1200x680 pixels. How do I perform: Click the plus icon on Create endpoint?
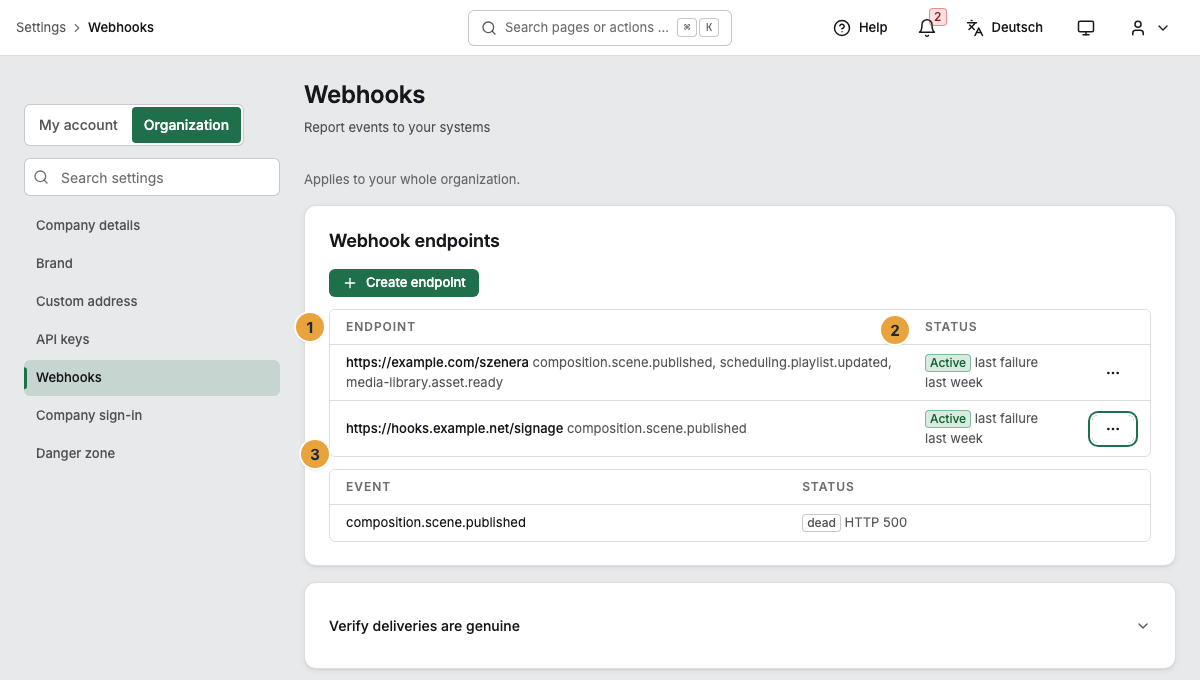point(350,283)
